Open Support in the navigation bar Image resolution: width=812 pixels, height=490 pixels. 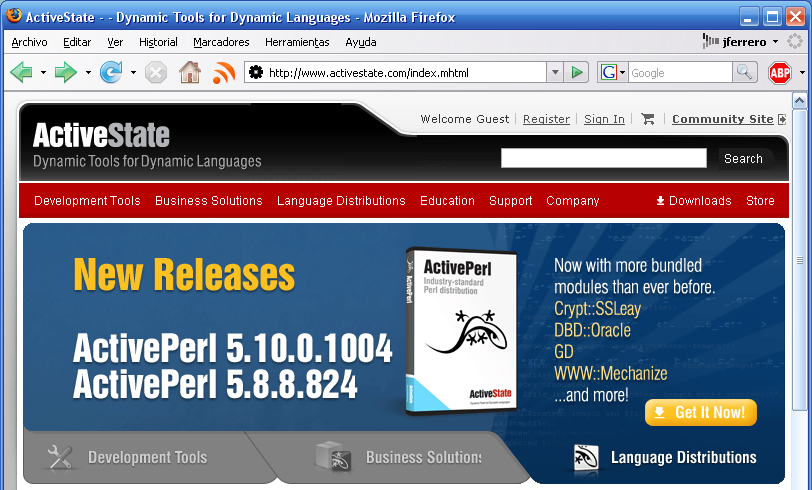click(x=511, y=200)
